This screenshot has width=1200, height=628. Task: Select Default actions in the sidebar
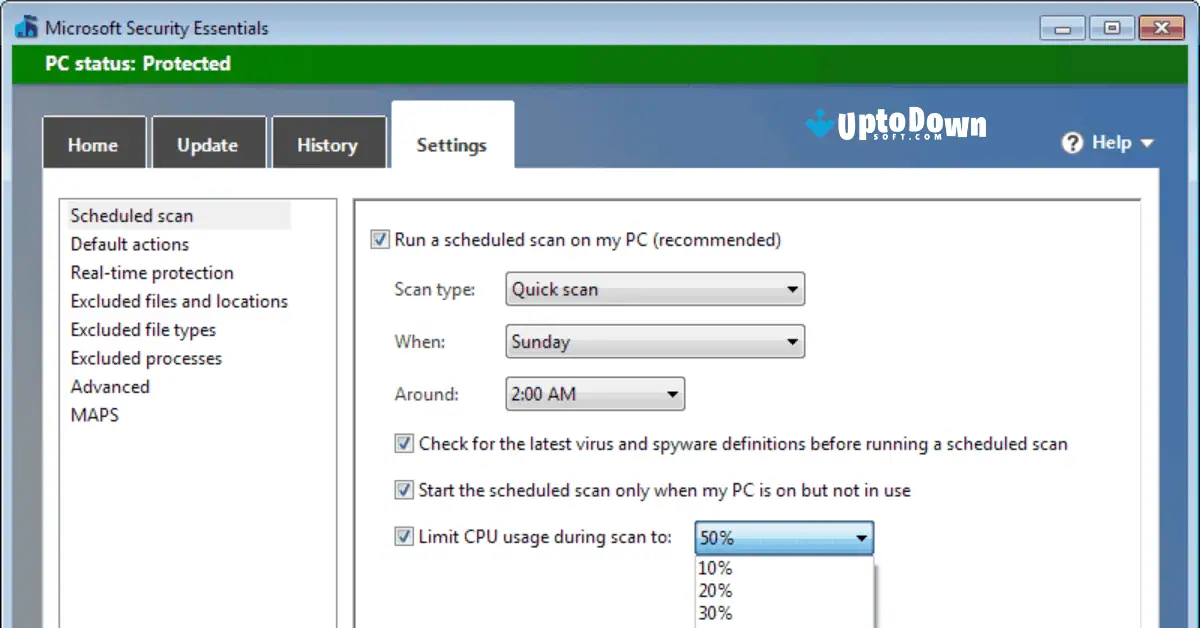129,244
